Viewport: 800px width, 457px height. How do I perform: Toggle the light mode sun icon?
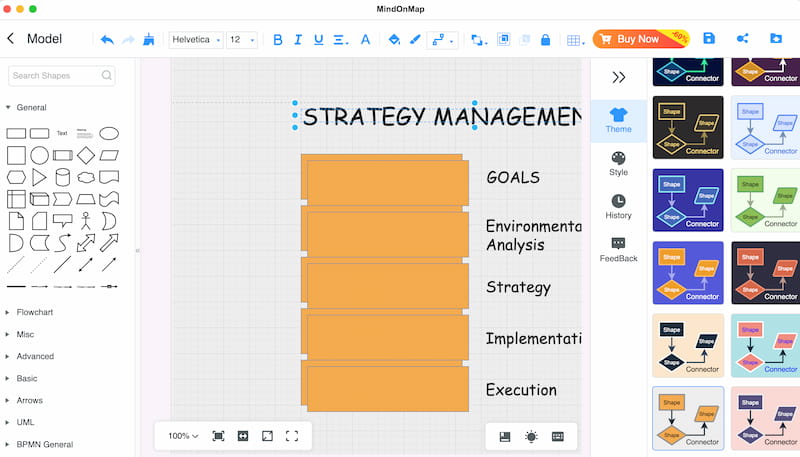[x=531, y=437]
